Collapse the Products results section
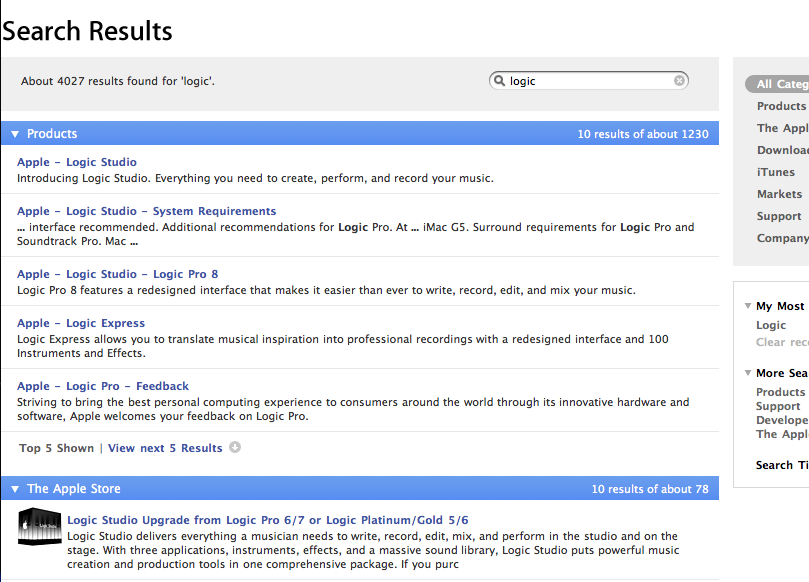809x582 pixels. pyautogui.click(x=13, y=133)
